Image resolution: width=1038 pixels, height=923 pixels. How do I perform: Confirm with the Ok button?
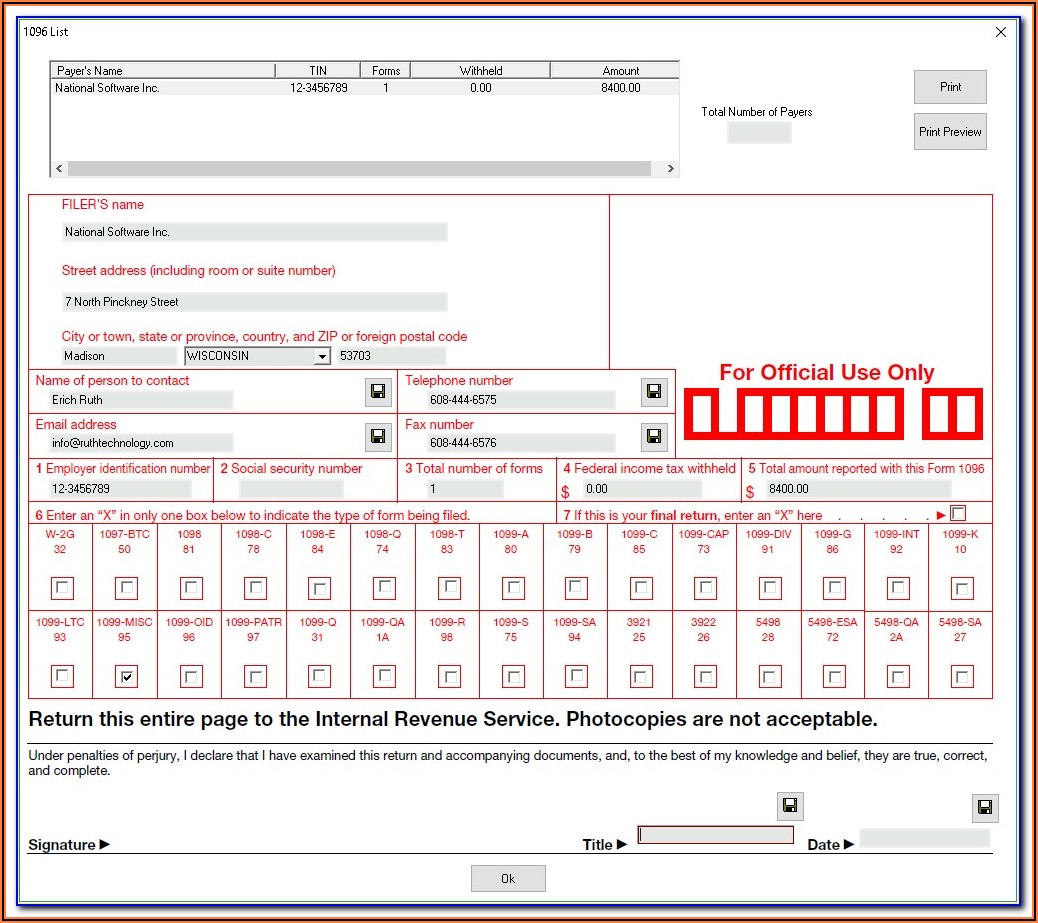508,878
